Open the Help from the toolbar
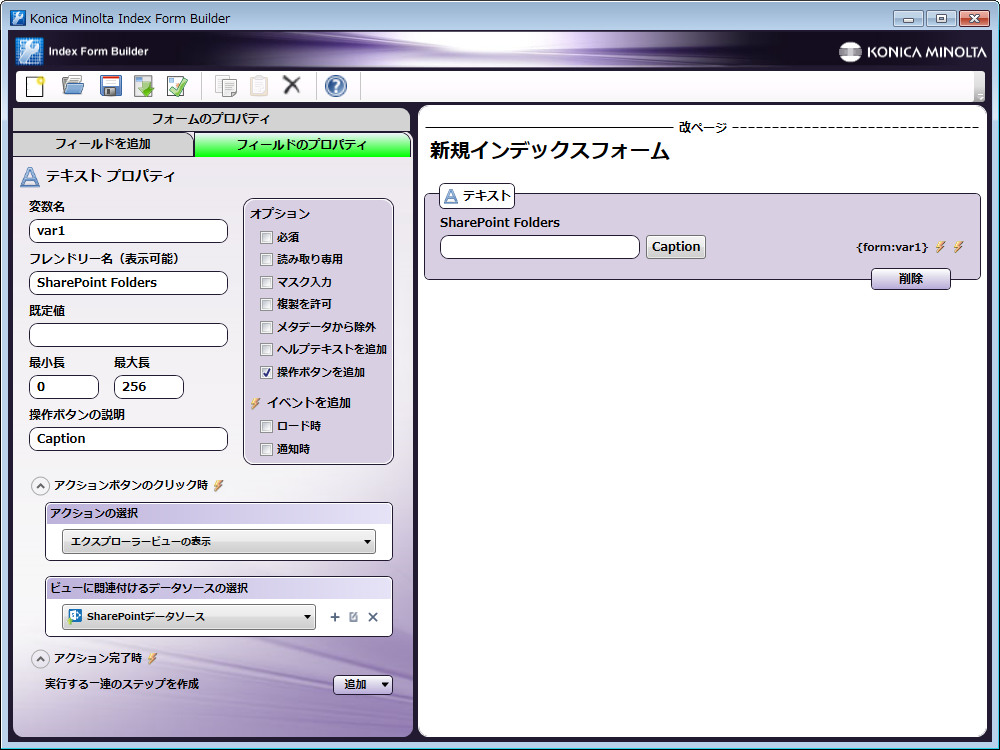 pos(336,86)
